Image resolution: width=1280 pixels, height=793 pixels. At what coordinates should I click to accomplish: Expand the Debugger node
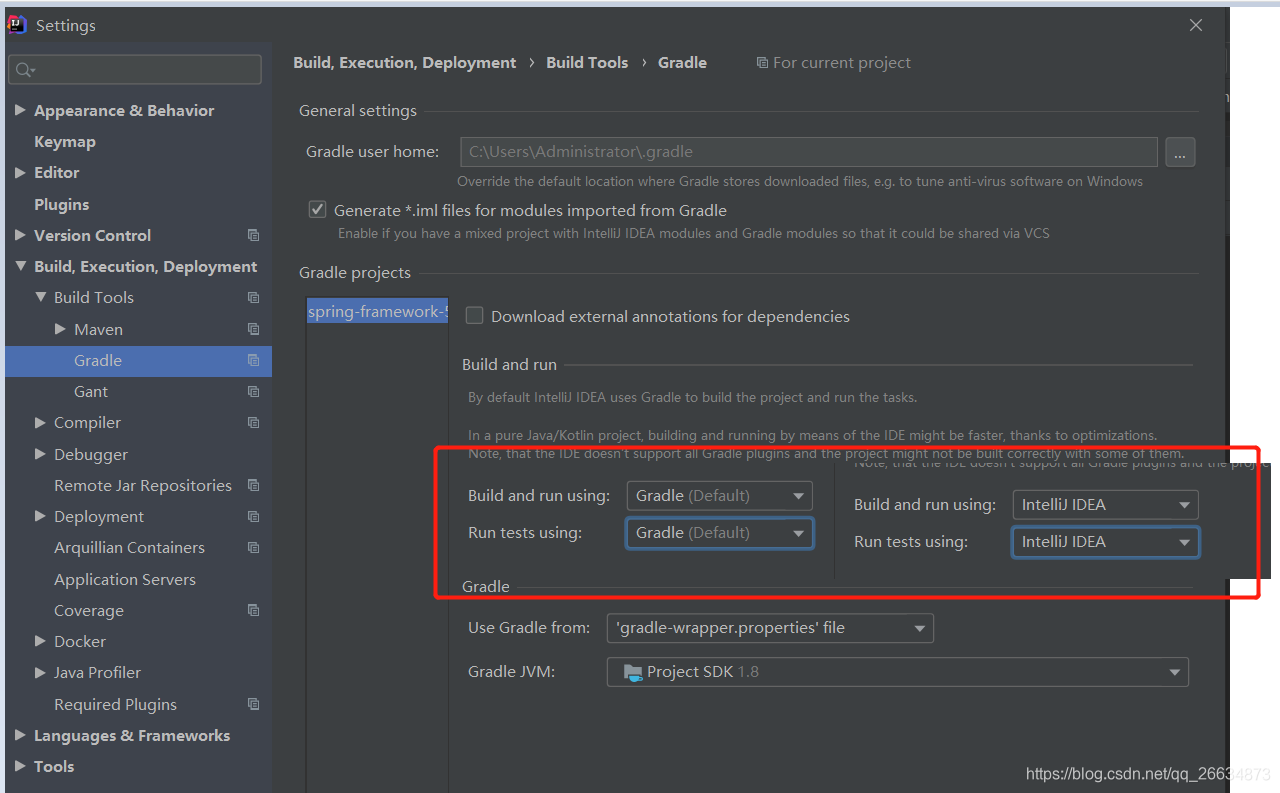(x=40, y=454)
